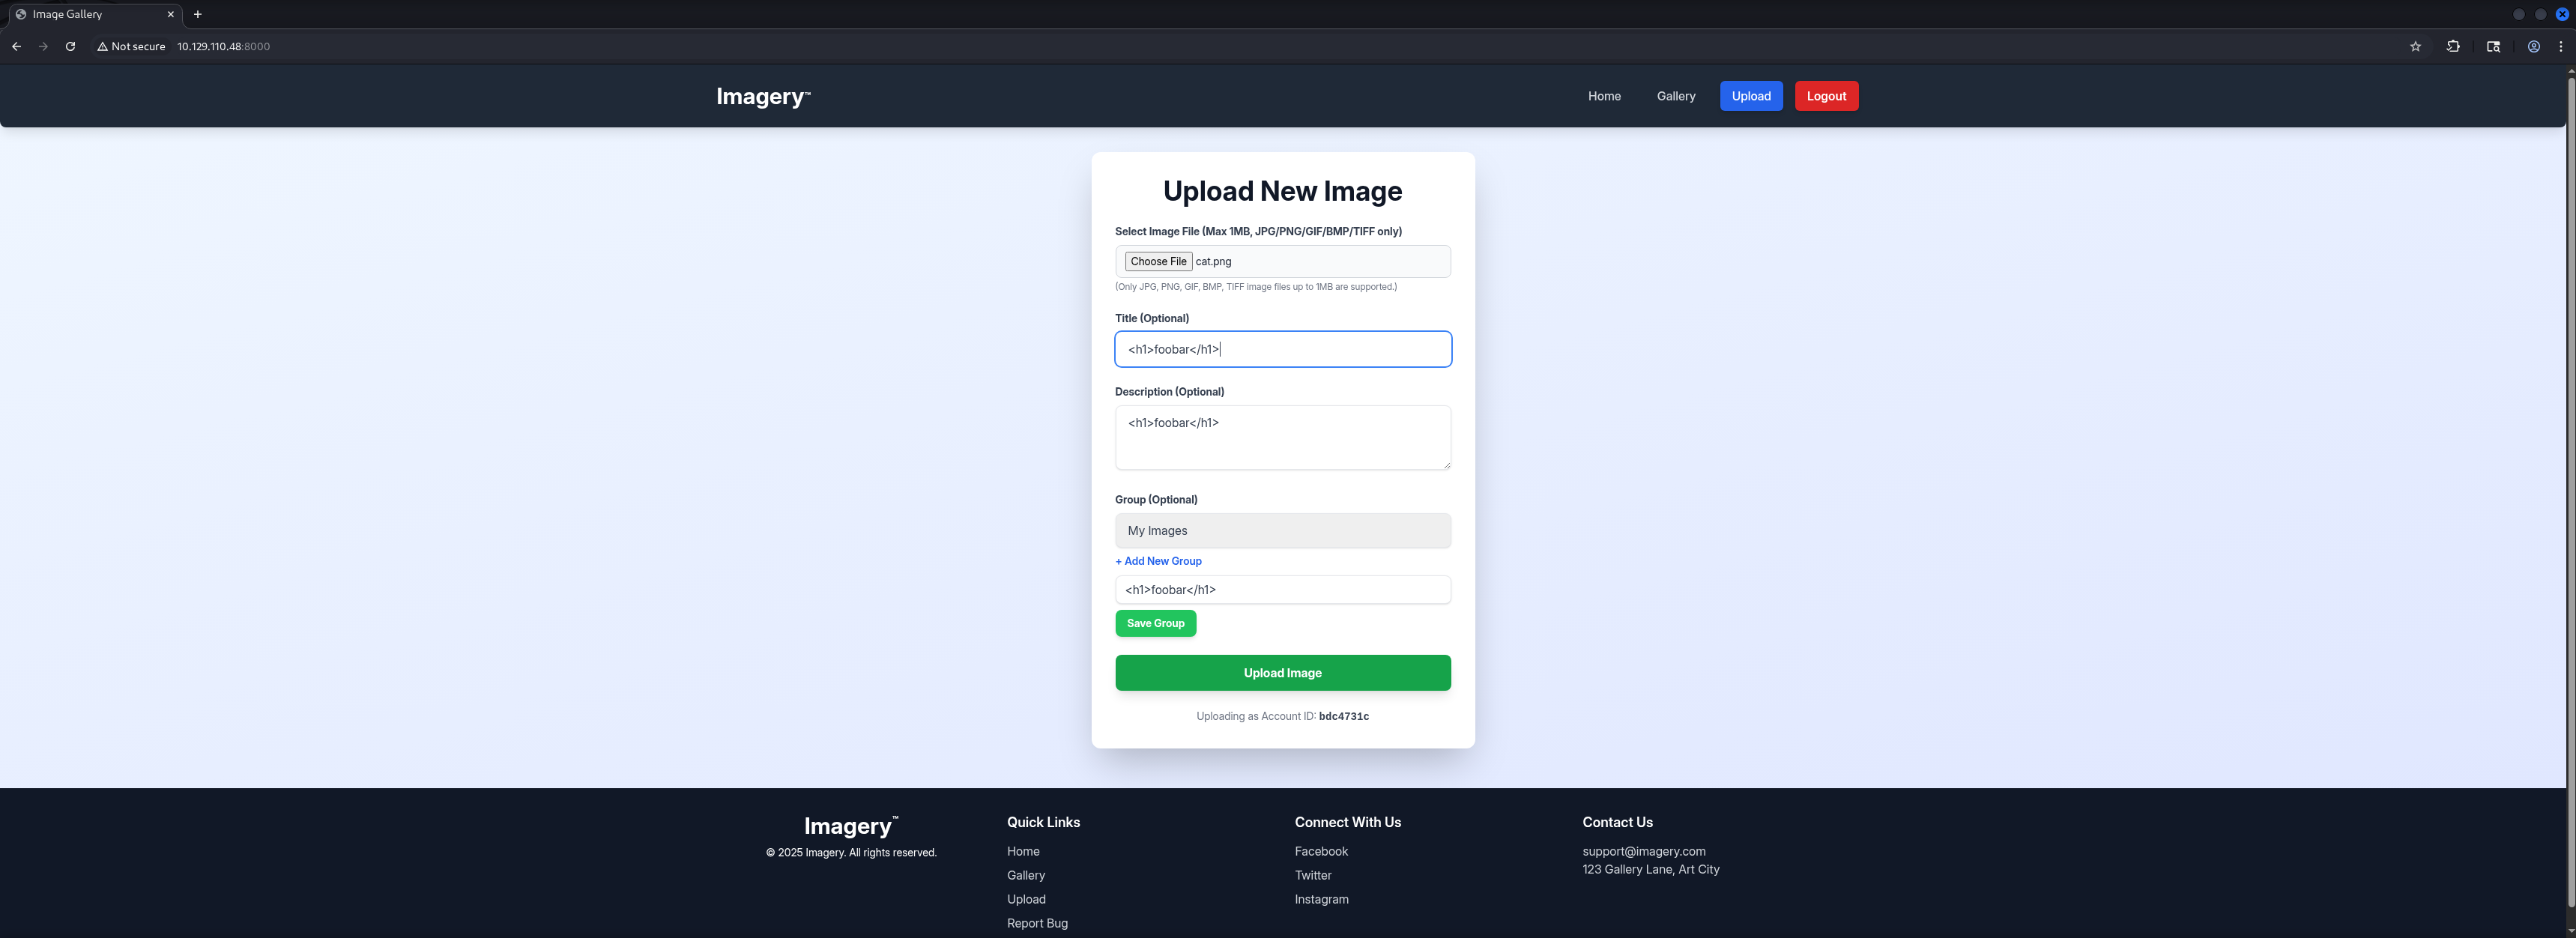The image size is (2576, 938).
Task: Focus the Description text area
Action: pos(1282,437)
